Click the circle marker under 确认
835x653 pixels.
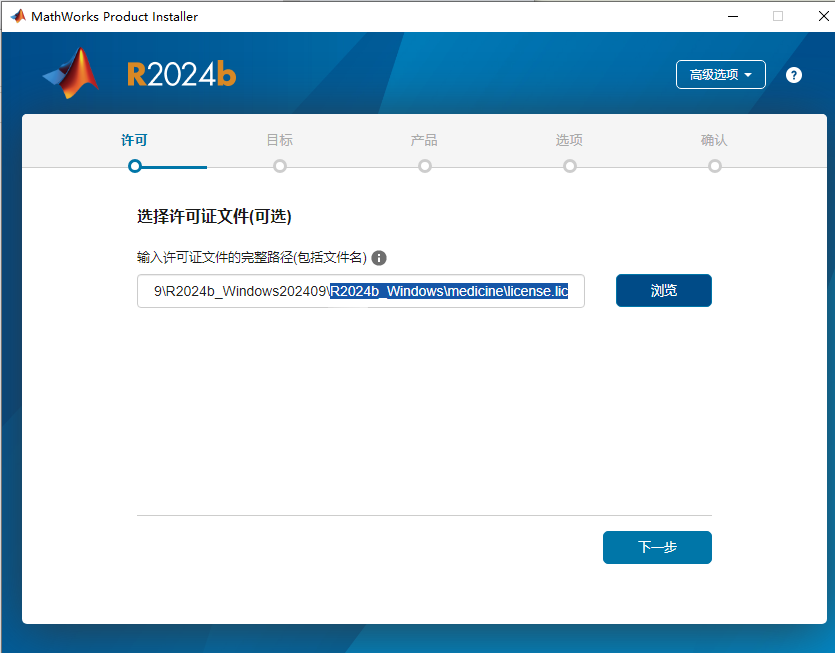pyautogui.click(x=715, y=166)
